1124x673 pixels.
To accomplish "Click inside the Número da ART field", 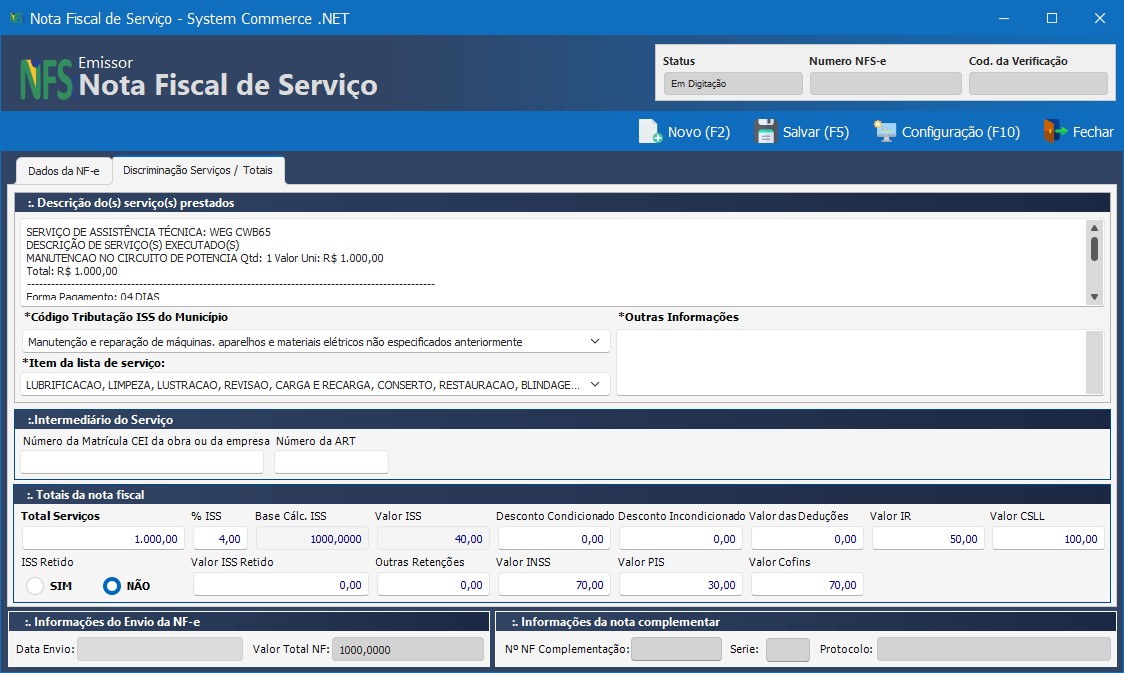I will pyautogui.click(x=331, y=461).
